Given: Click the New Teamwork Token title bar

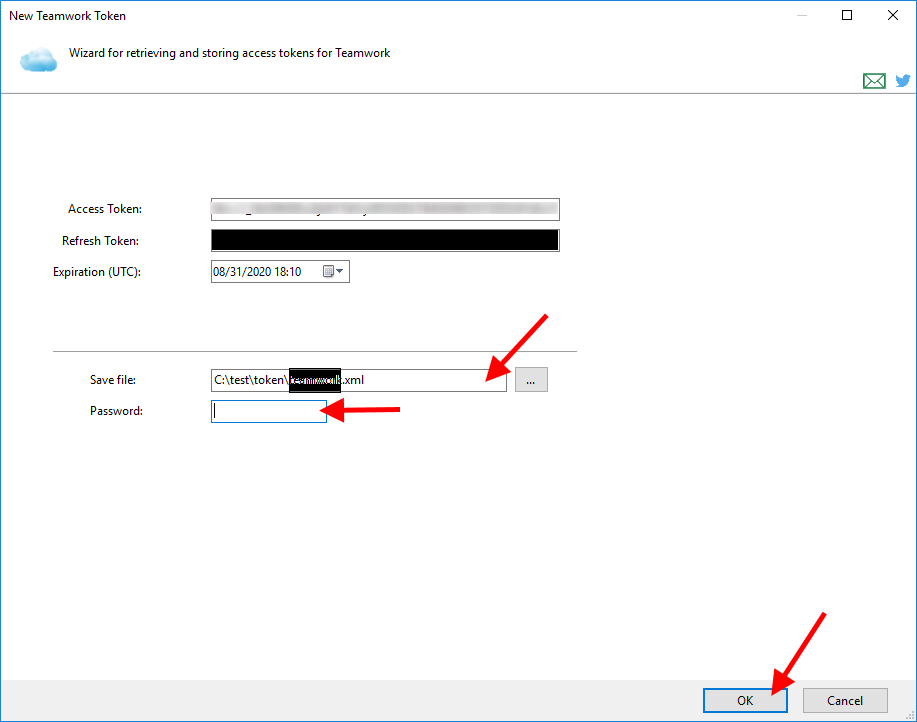Looking at the screenshot, I should (400, 16).
